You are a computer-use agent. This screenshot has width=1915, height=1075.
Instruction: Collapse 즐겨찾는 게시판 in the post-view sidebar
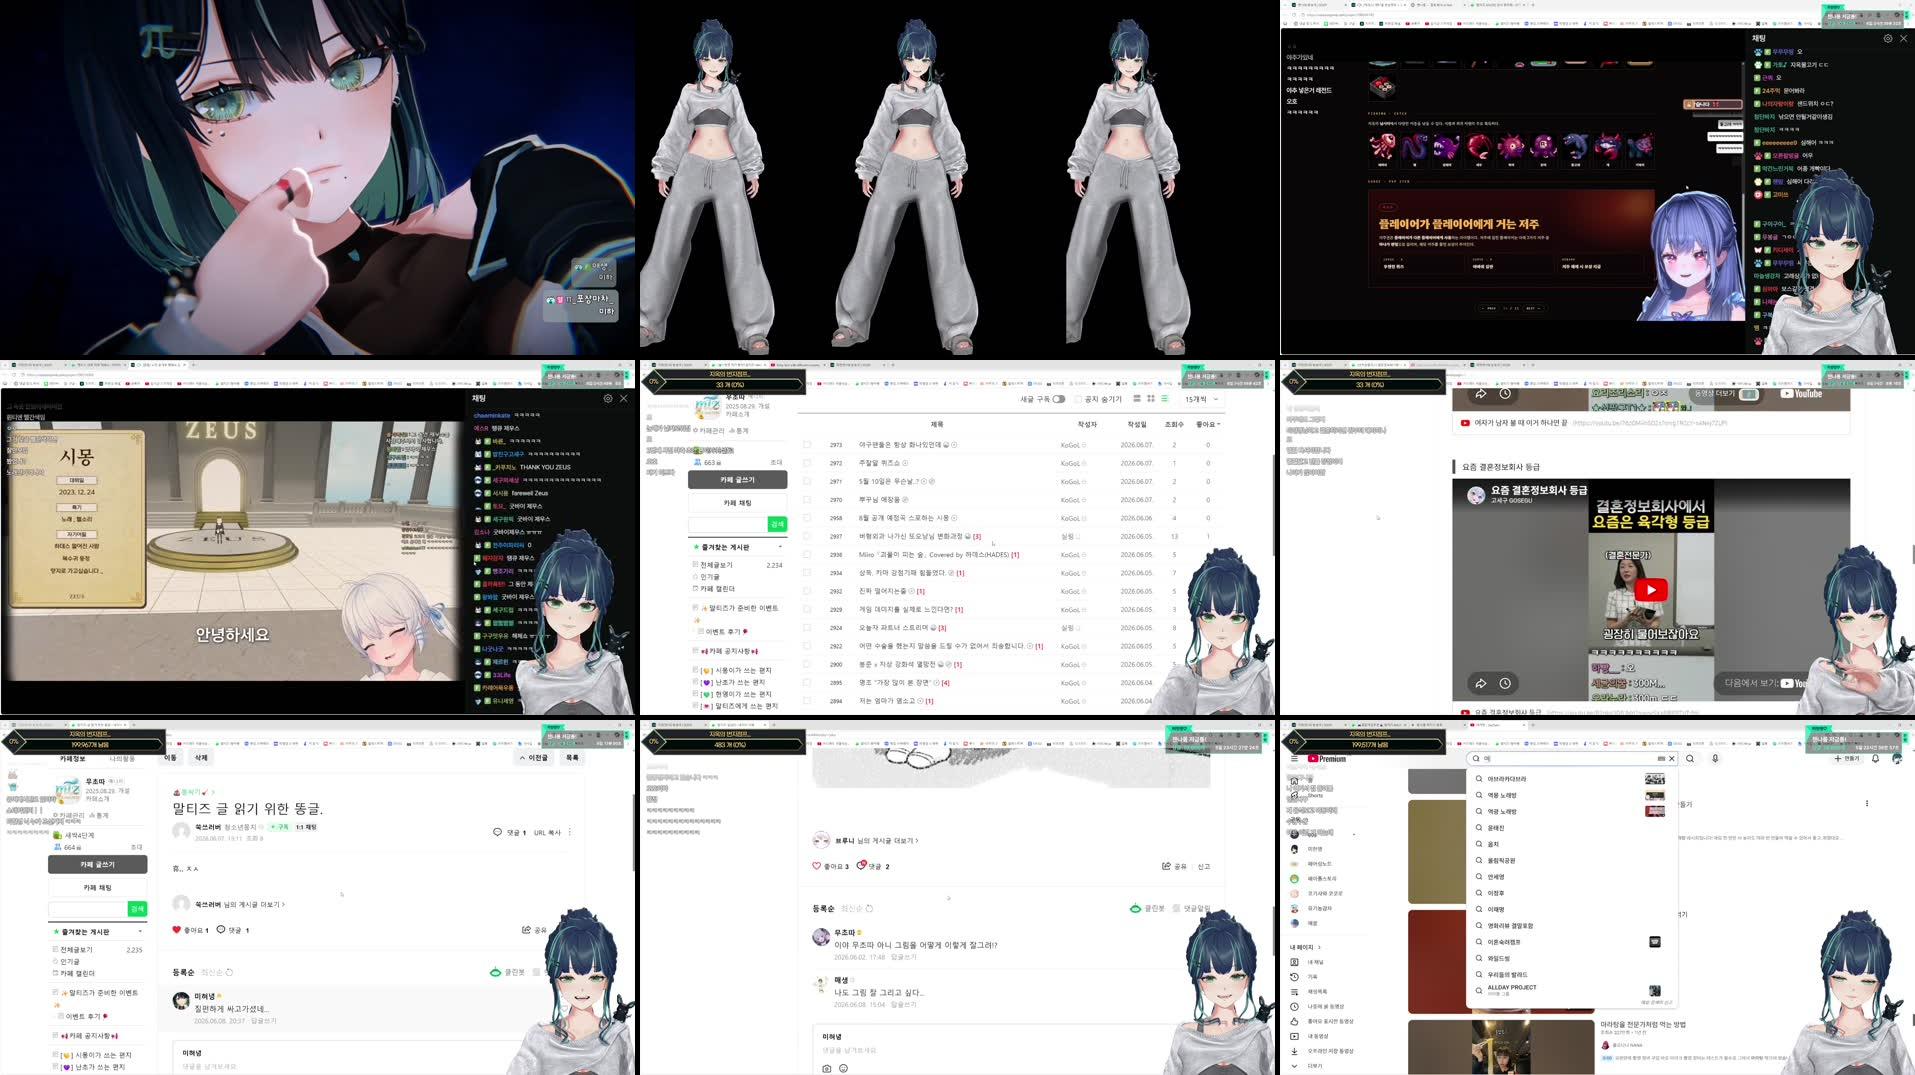point(140,932)
